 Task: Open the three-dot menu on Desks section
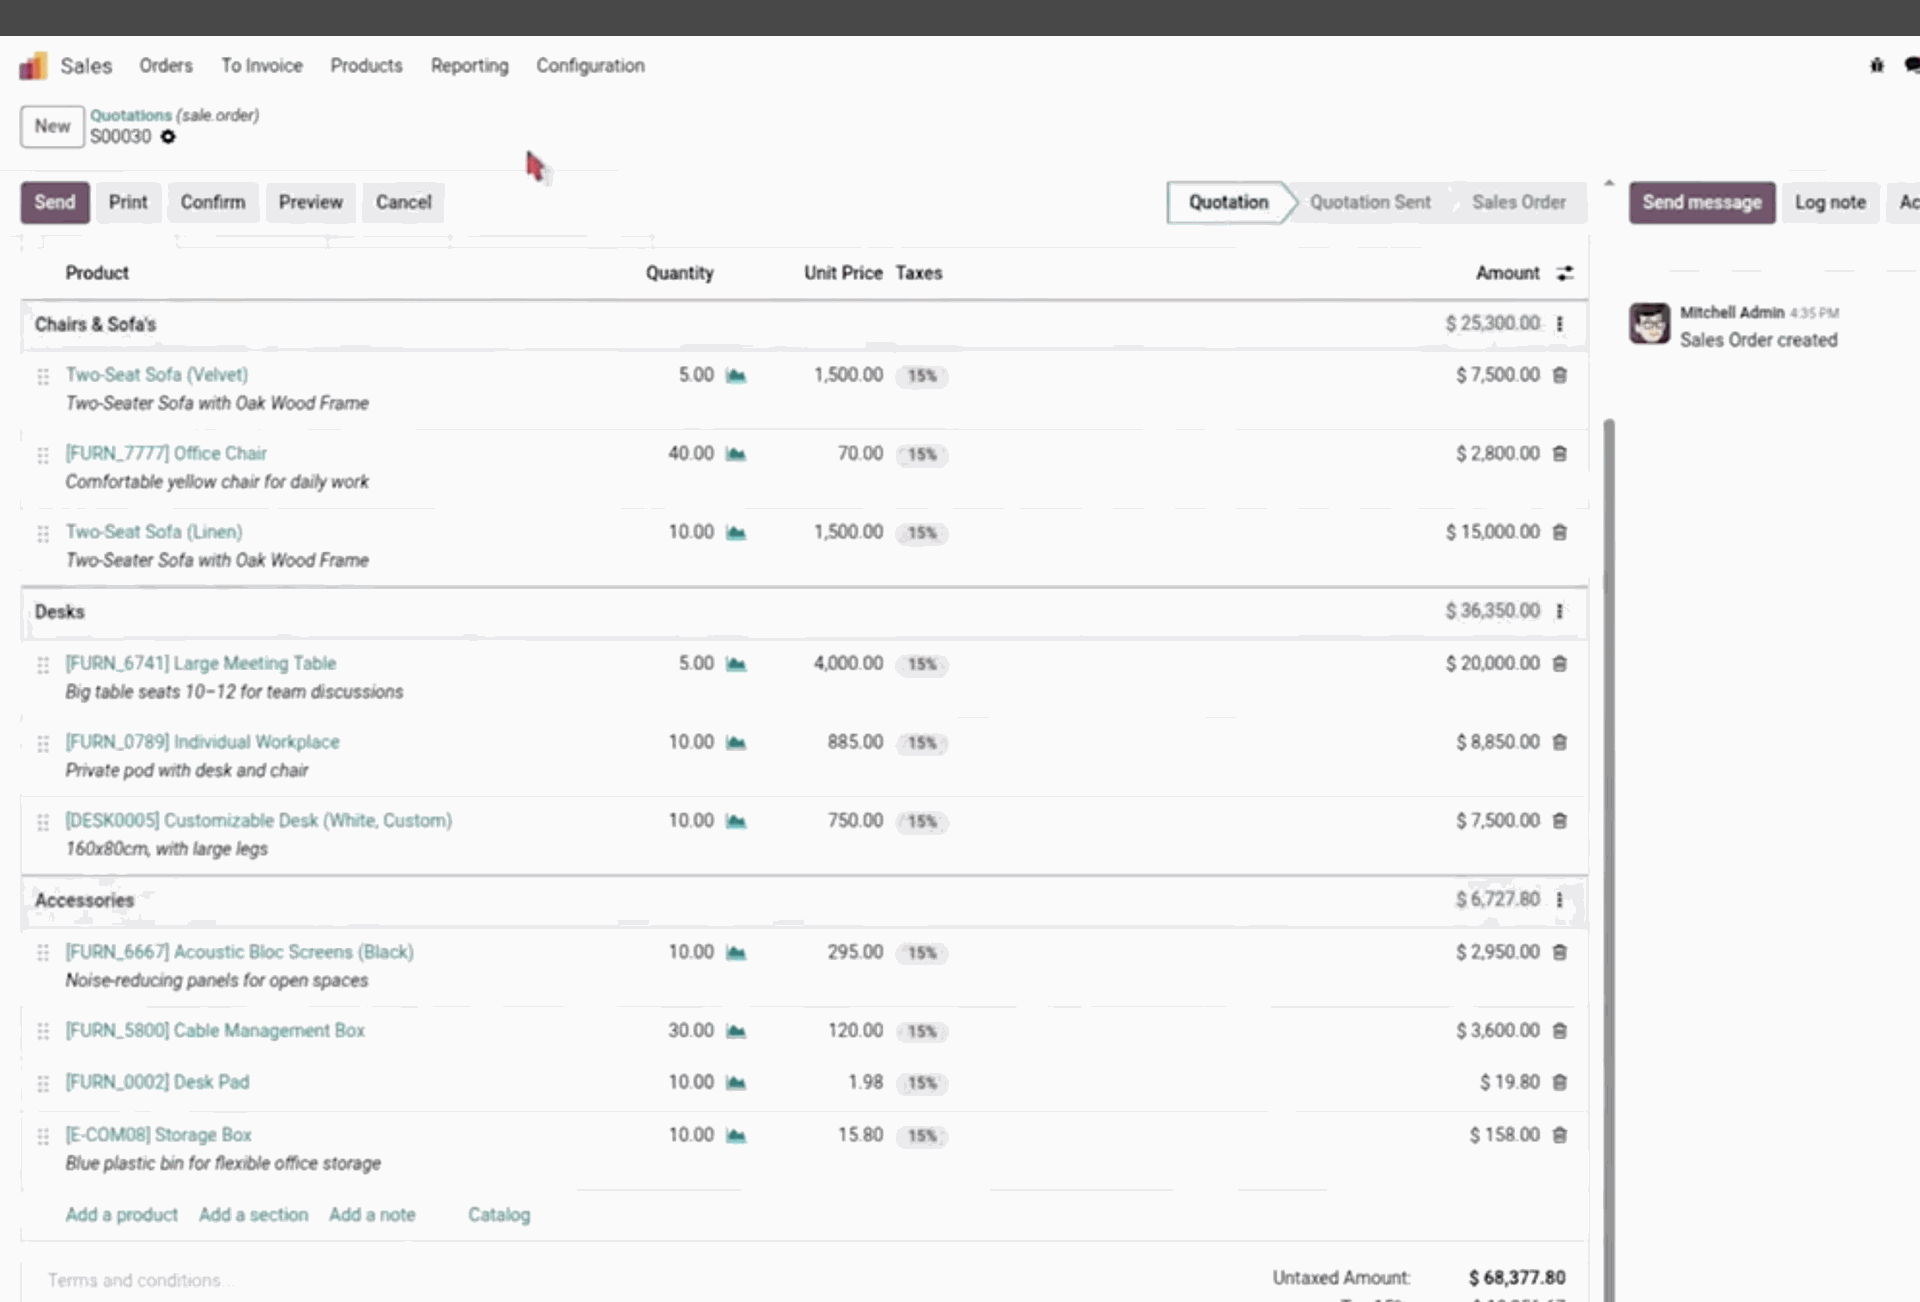pyautogui.click(x=1560, y=611)
